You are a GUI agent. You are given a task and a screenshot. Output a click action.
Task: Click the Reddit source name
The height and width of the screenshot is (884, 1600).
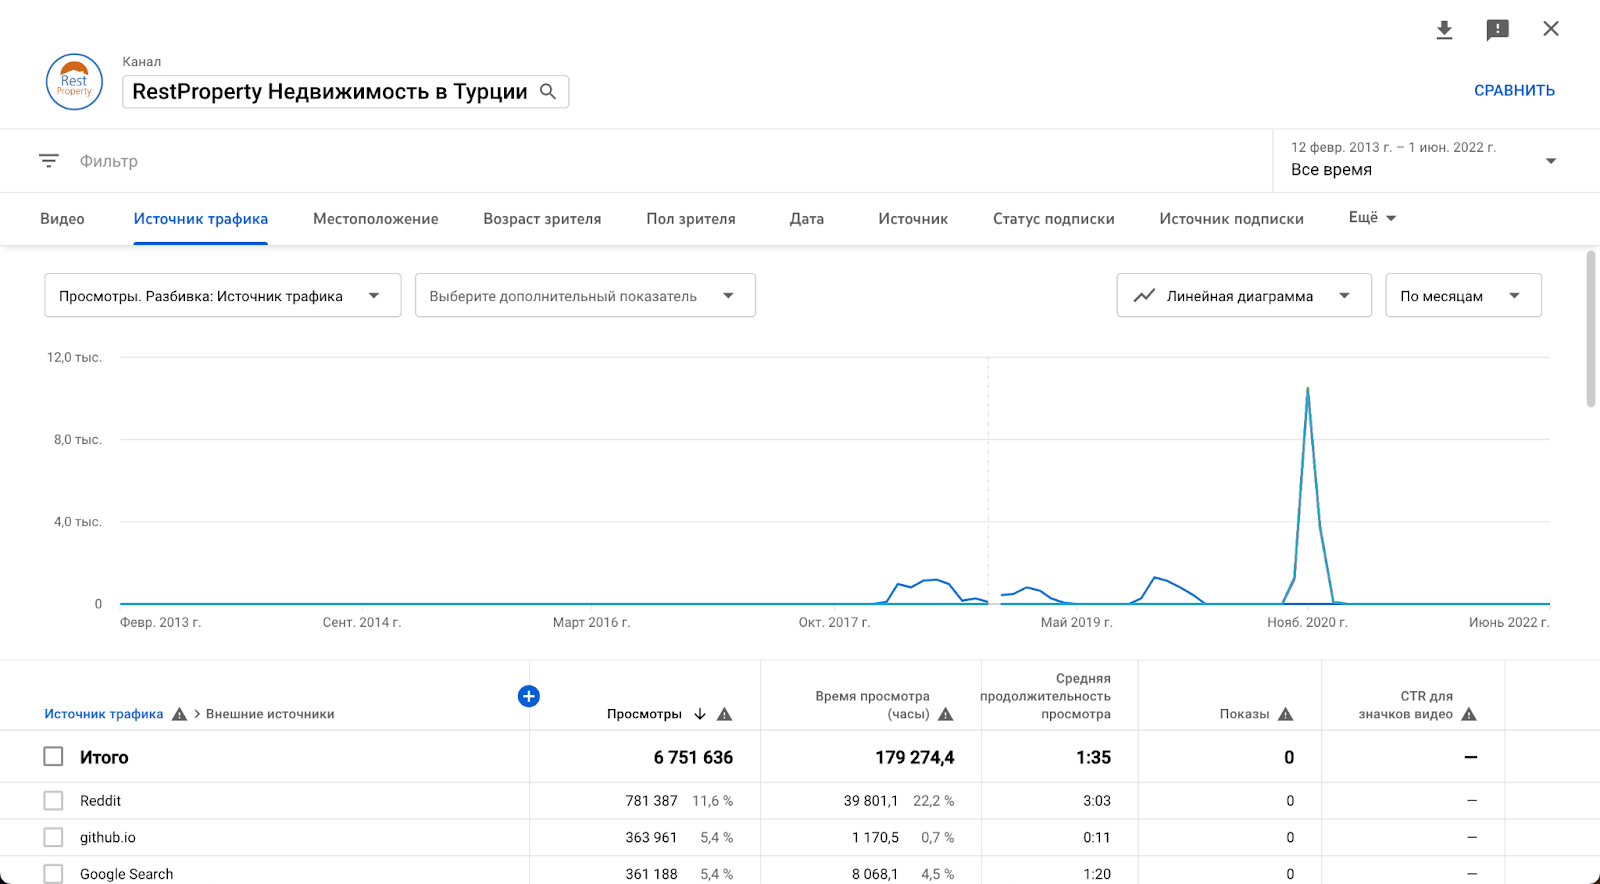click(100, 801)
